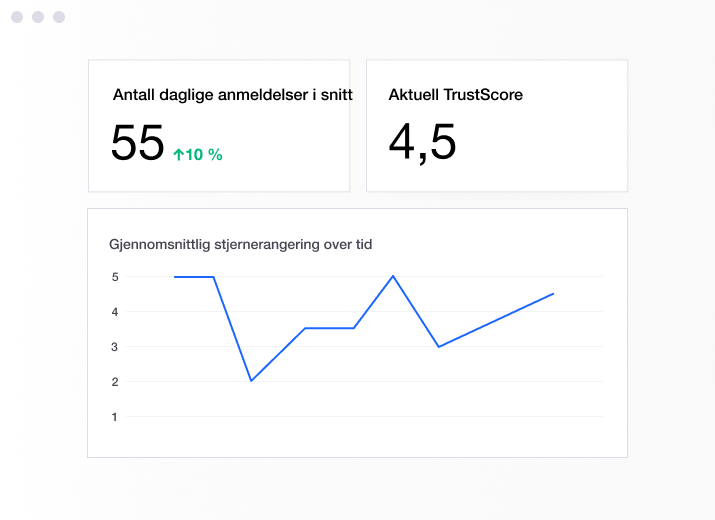Click the first gray window control dot
The height and width of the screenshot is (520, 715).
17,17
